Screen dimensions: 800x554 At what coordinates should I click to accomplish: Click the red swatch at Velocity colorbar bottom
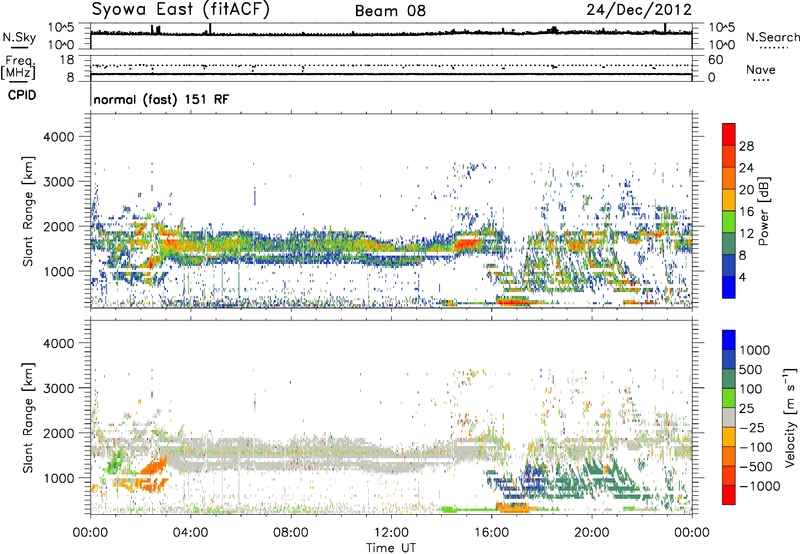tap(729, 495)
